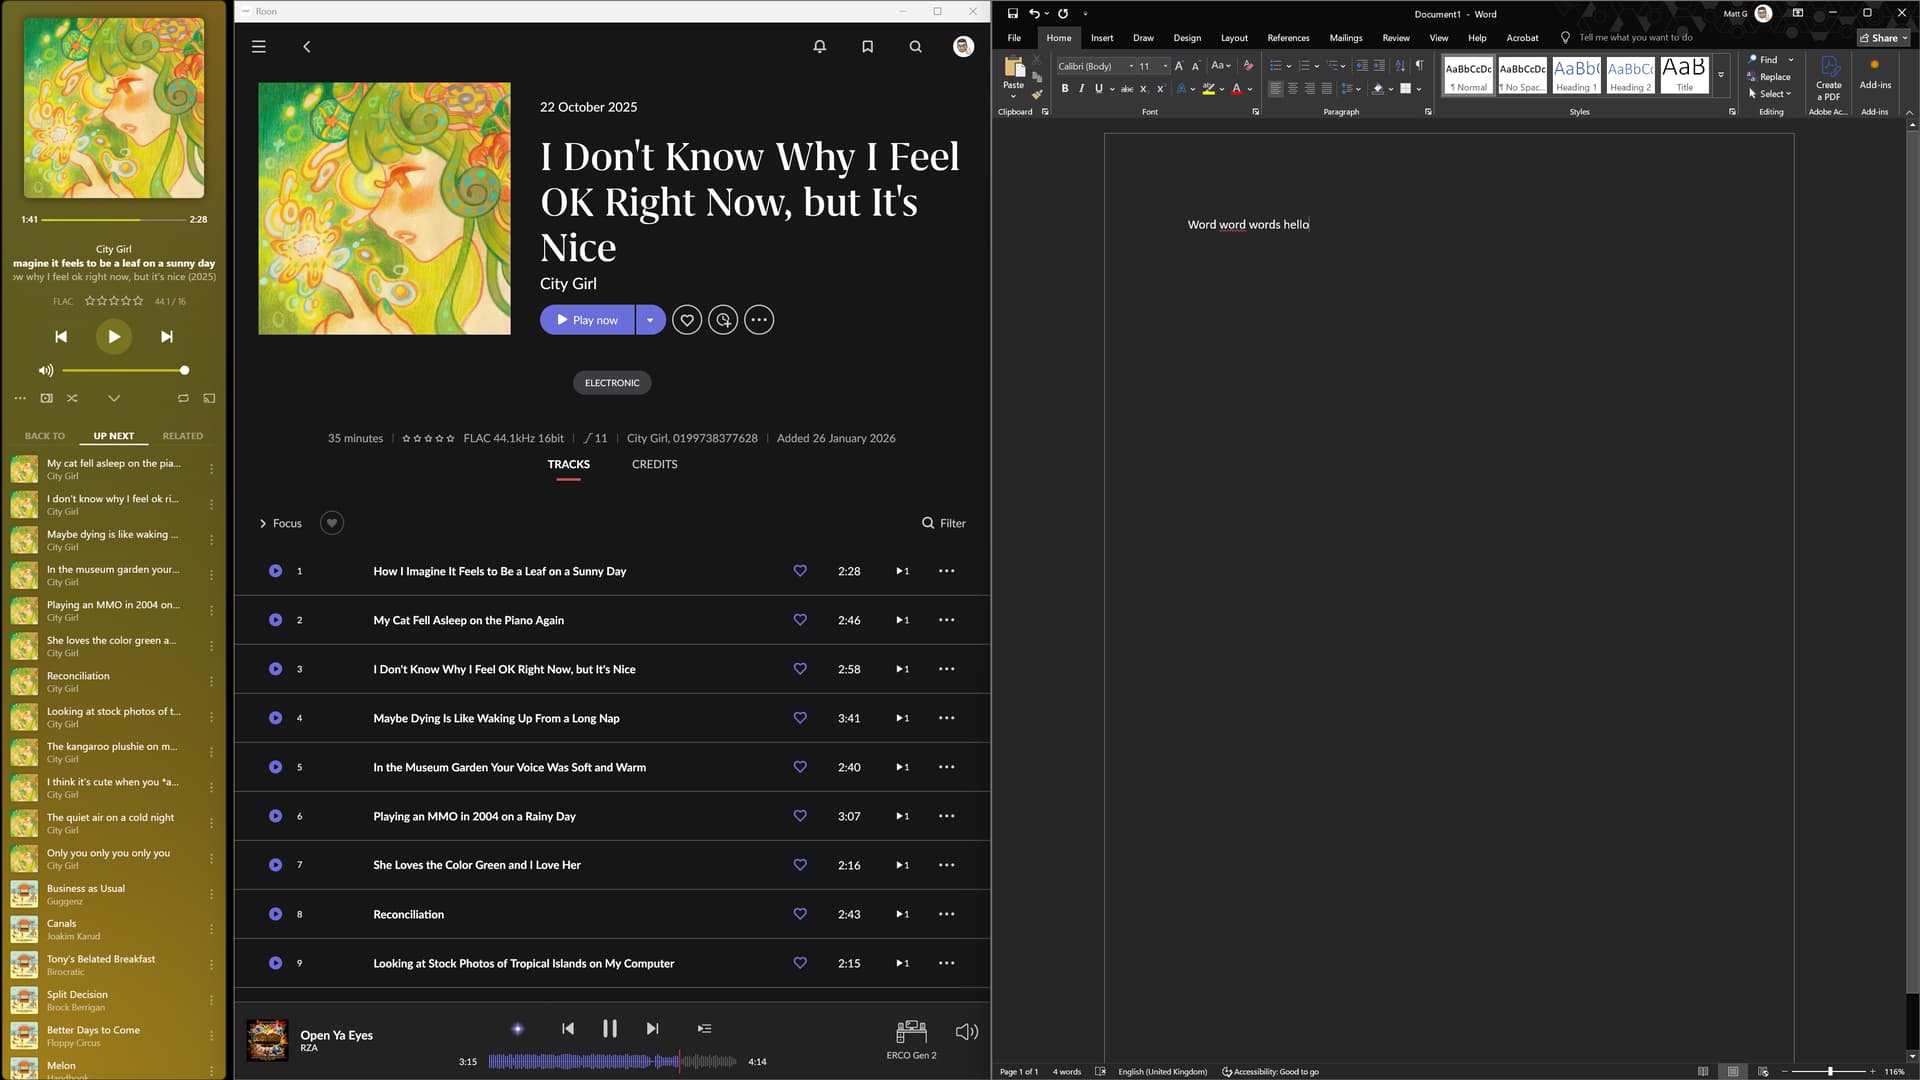Image resolution: width=1920 pixels, height=1080 pixels.
Task: Toggle favorite heart for Reconciliation track
Action: point(800,914)
